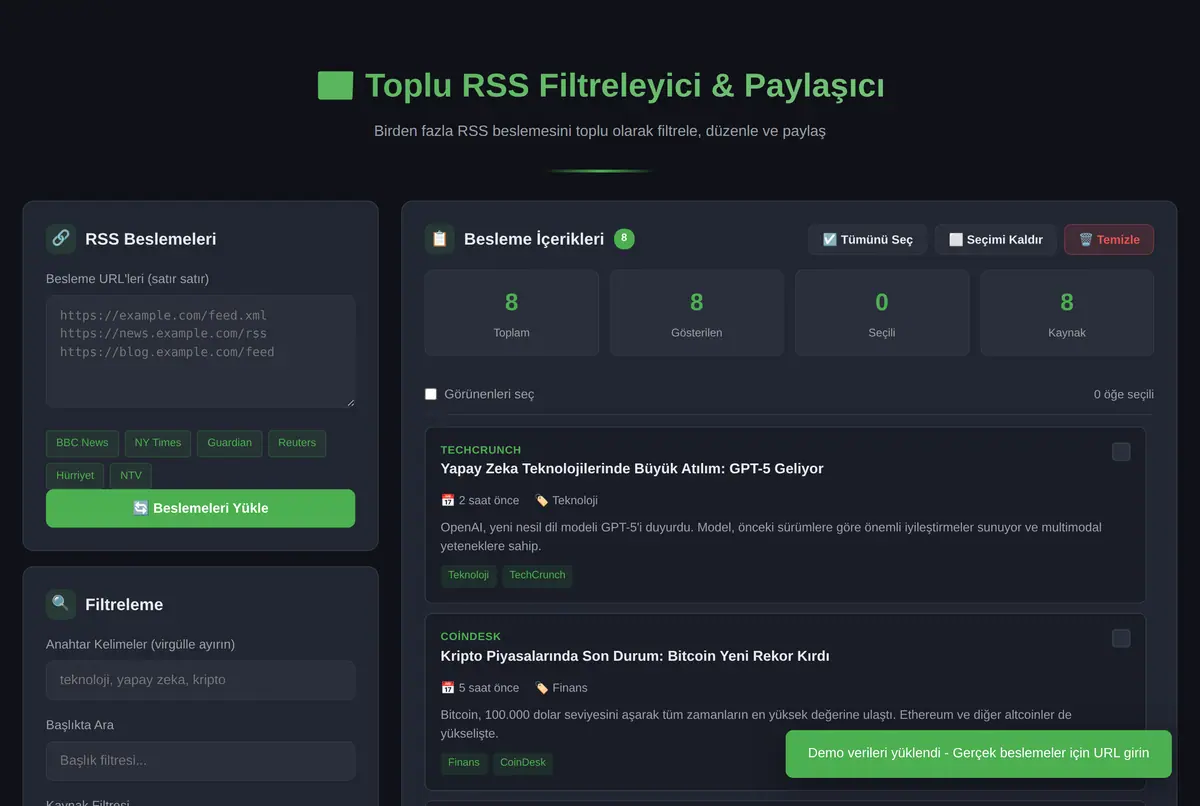Click the red Temizle button
The width and height of the screenshot is (1200, 806).
[1109, 239]
